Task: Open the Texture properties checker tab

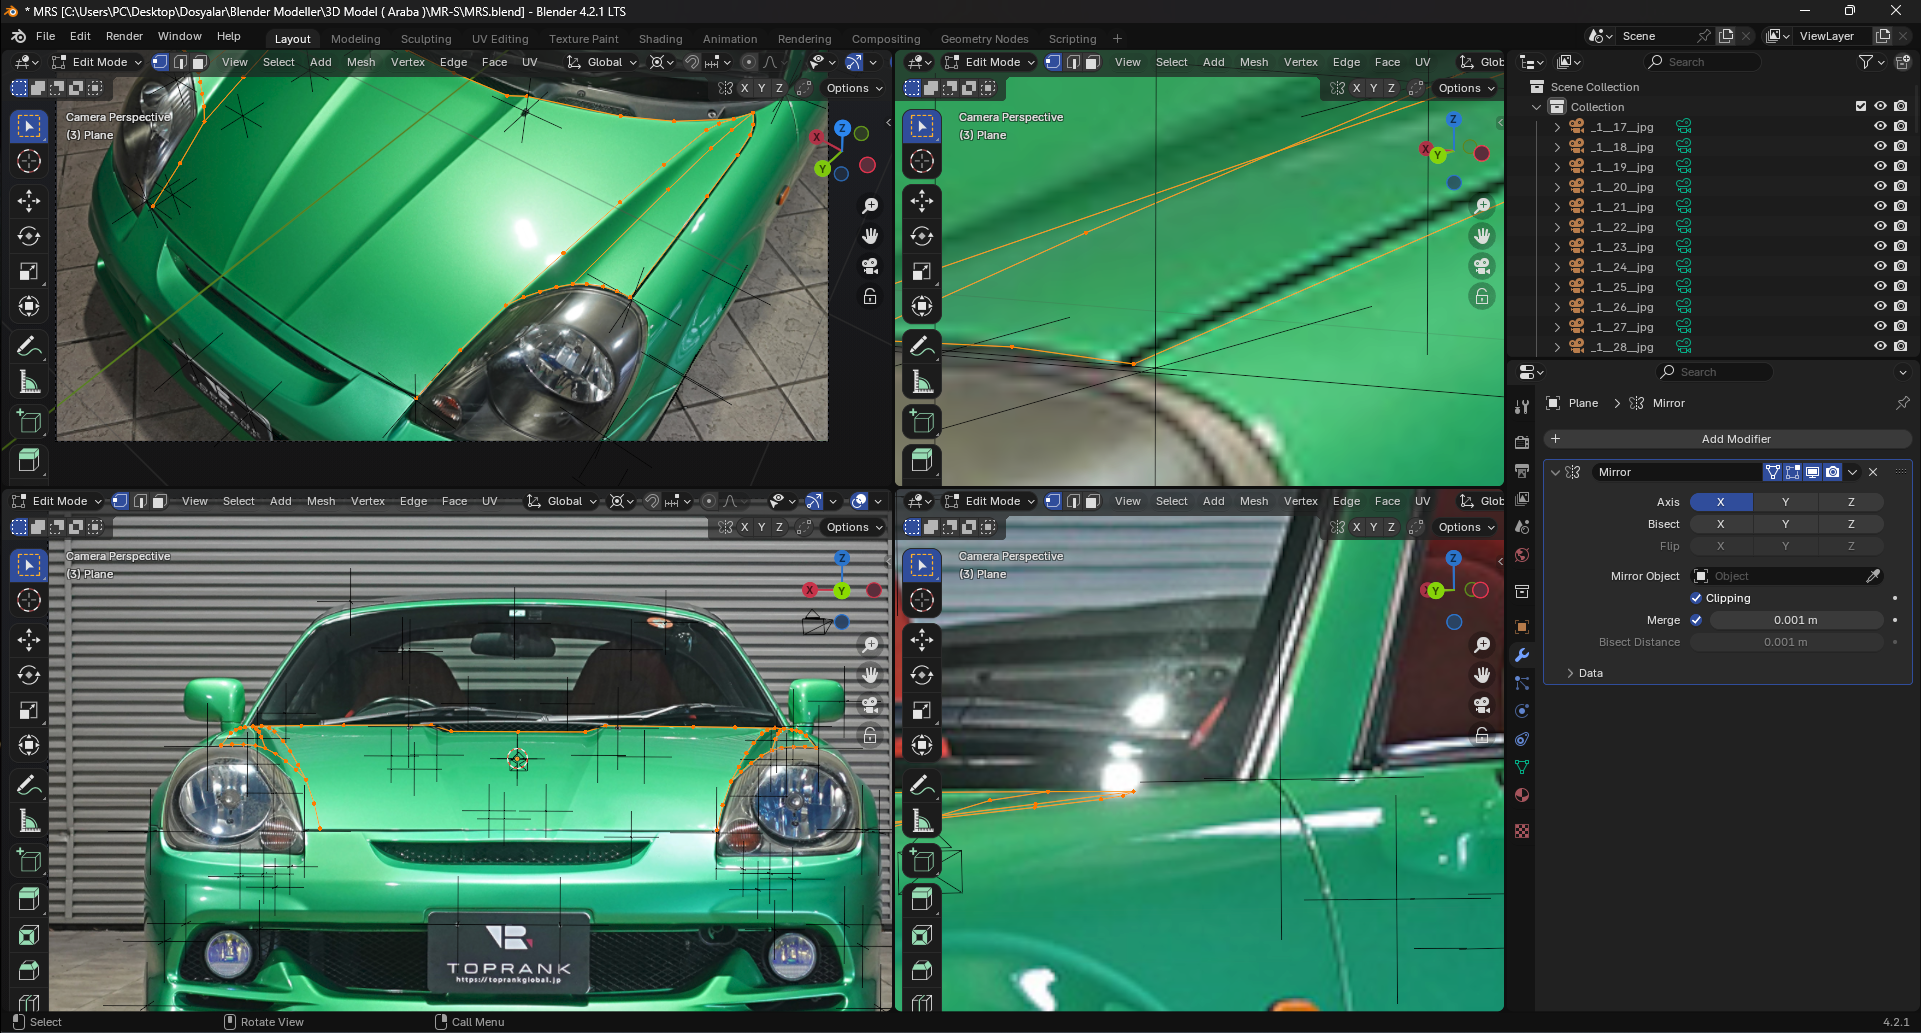Action: pyautogui.click(x=1522, y=831)
